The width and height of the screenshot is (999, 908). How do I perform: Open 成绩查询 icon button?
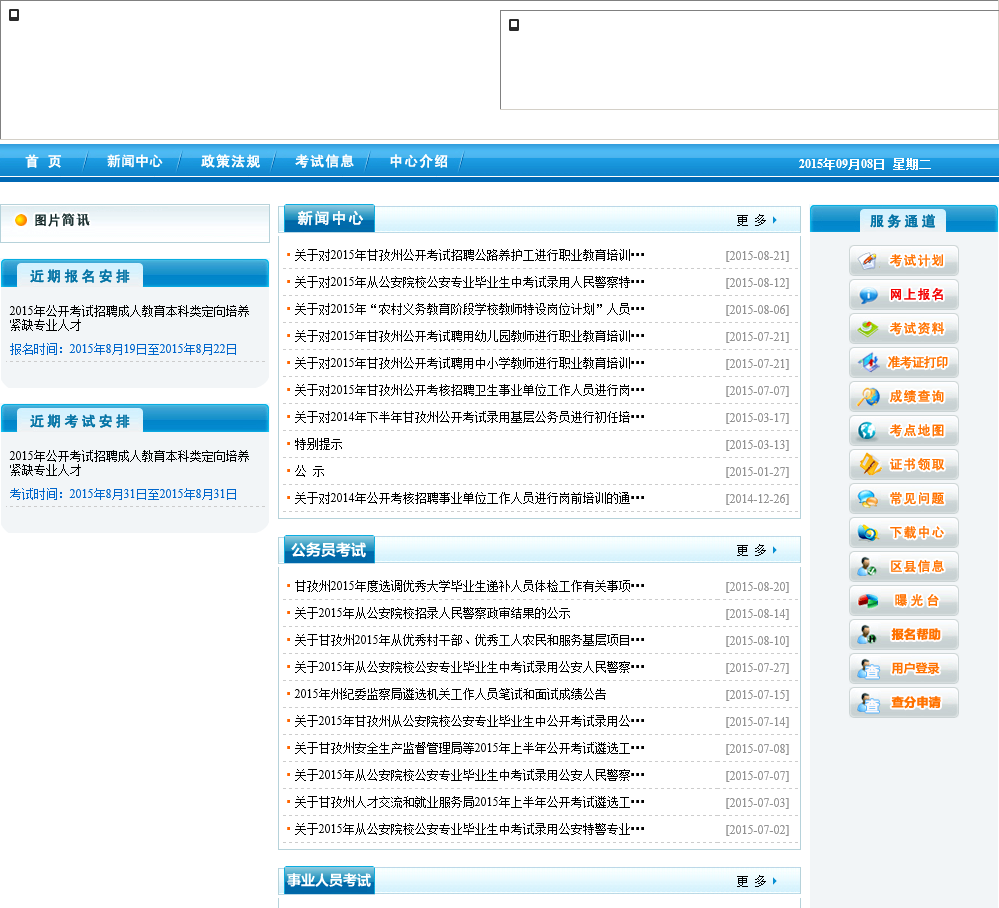903,396
